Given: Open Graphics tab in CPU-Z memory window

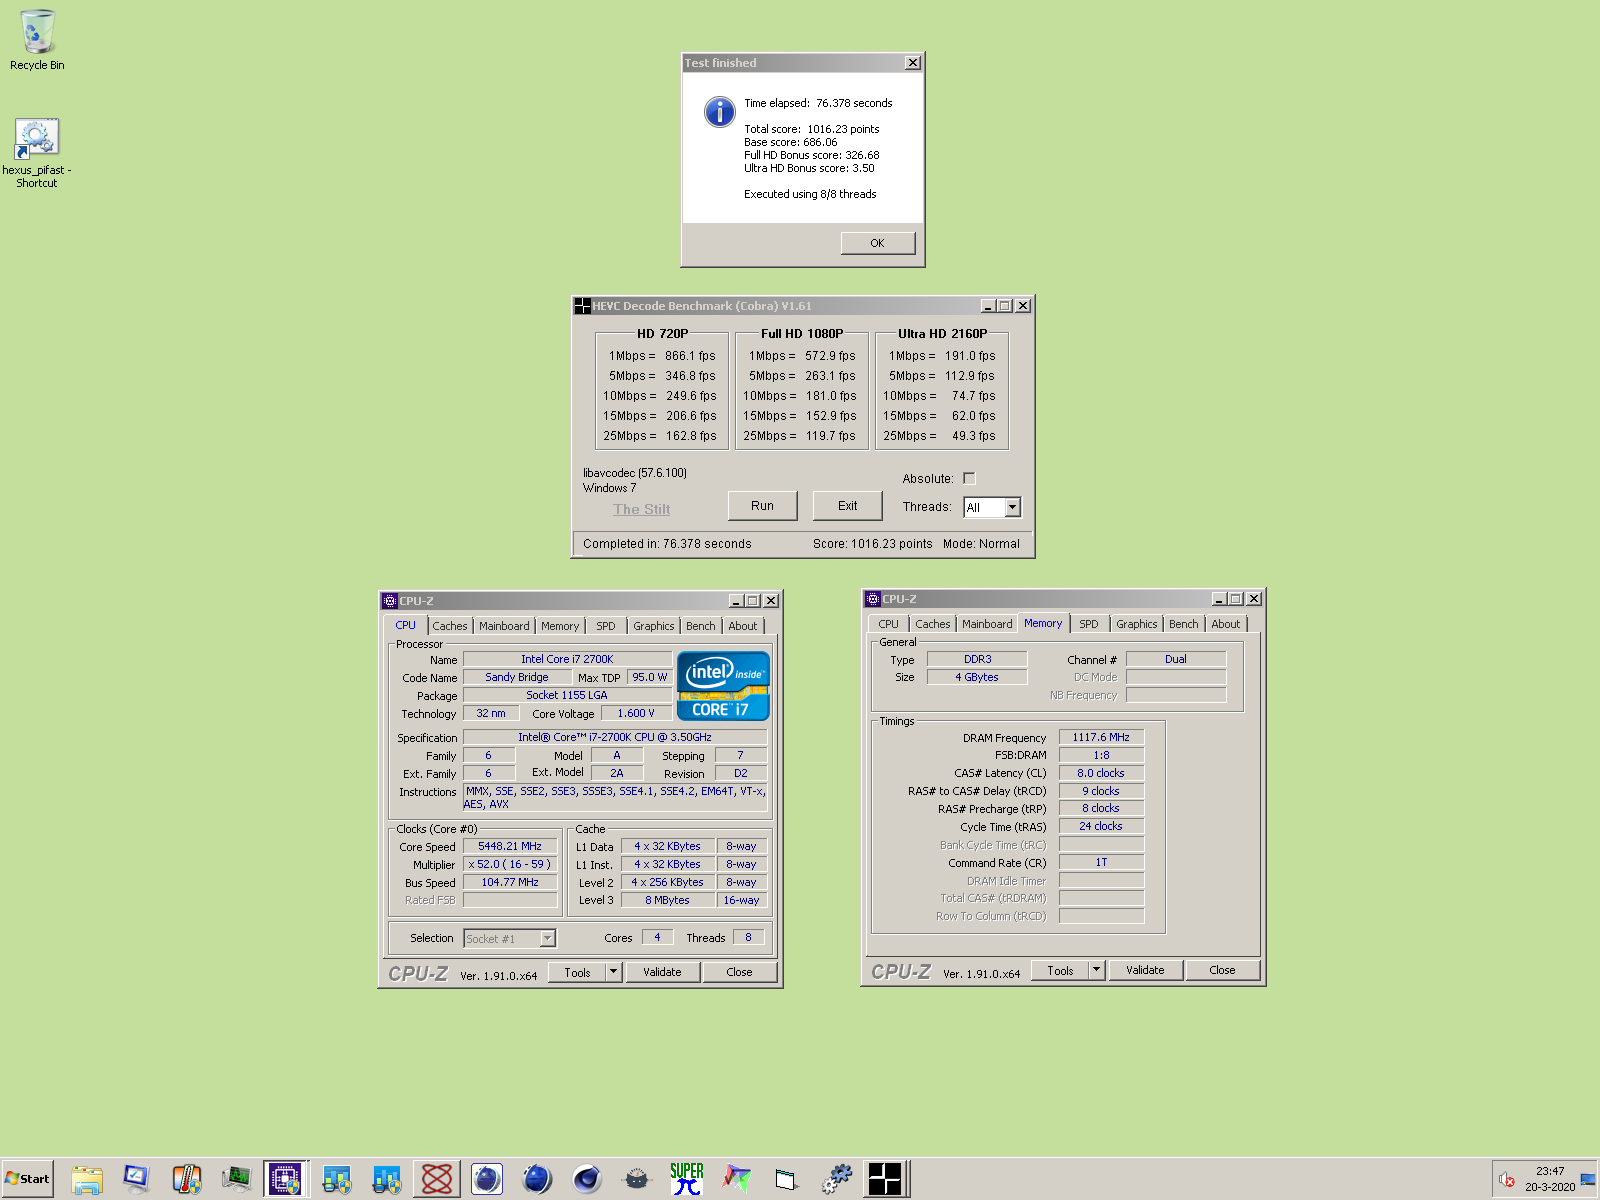Looking at the screenshot, I should [x=1137, y=624].
